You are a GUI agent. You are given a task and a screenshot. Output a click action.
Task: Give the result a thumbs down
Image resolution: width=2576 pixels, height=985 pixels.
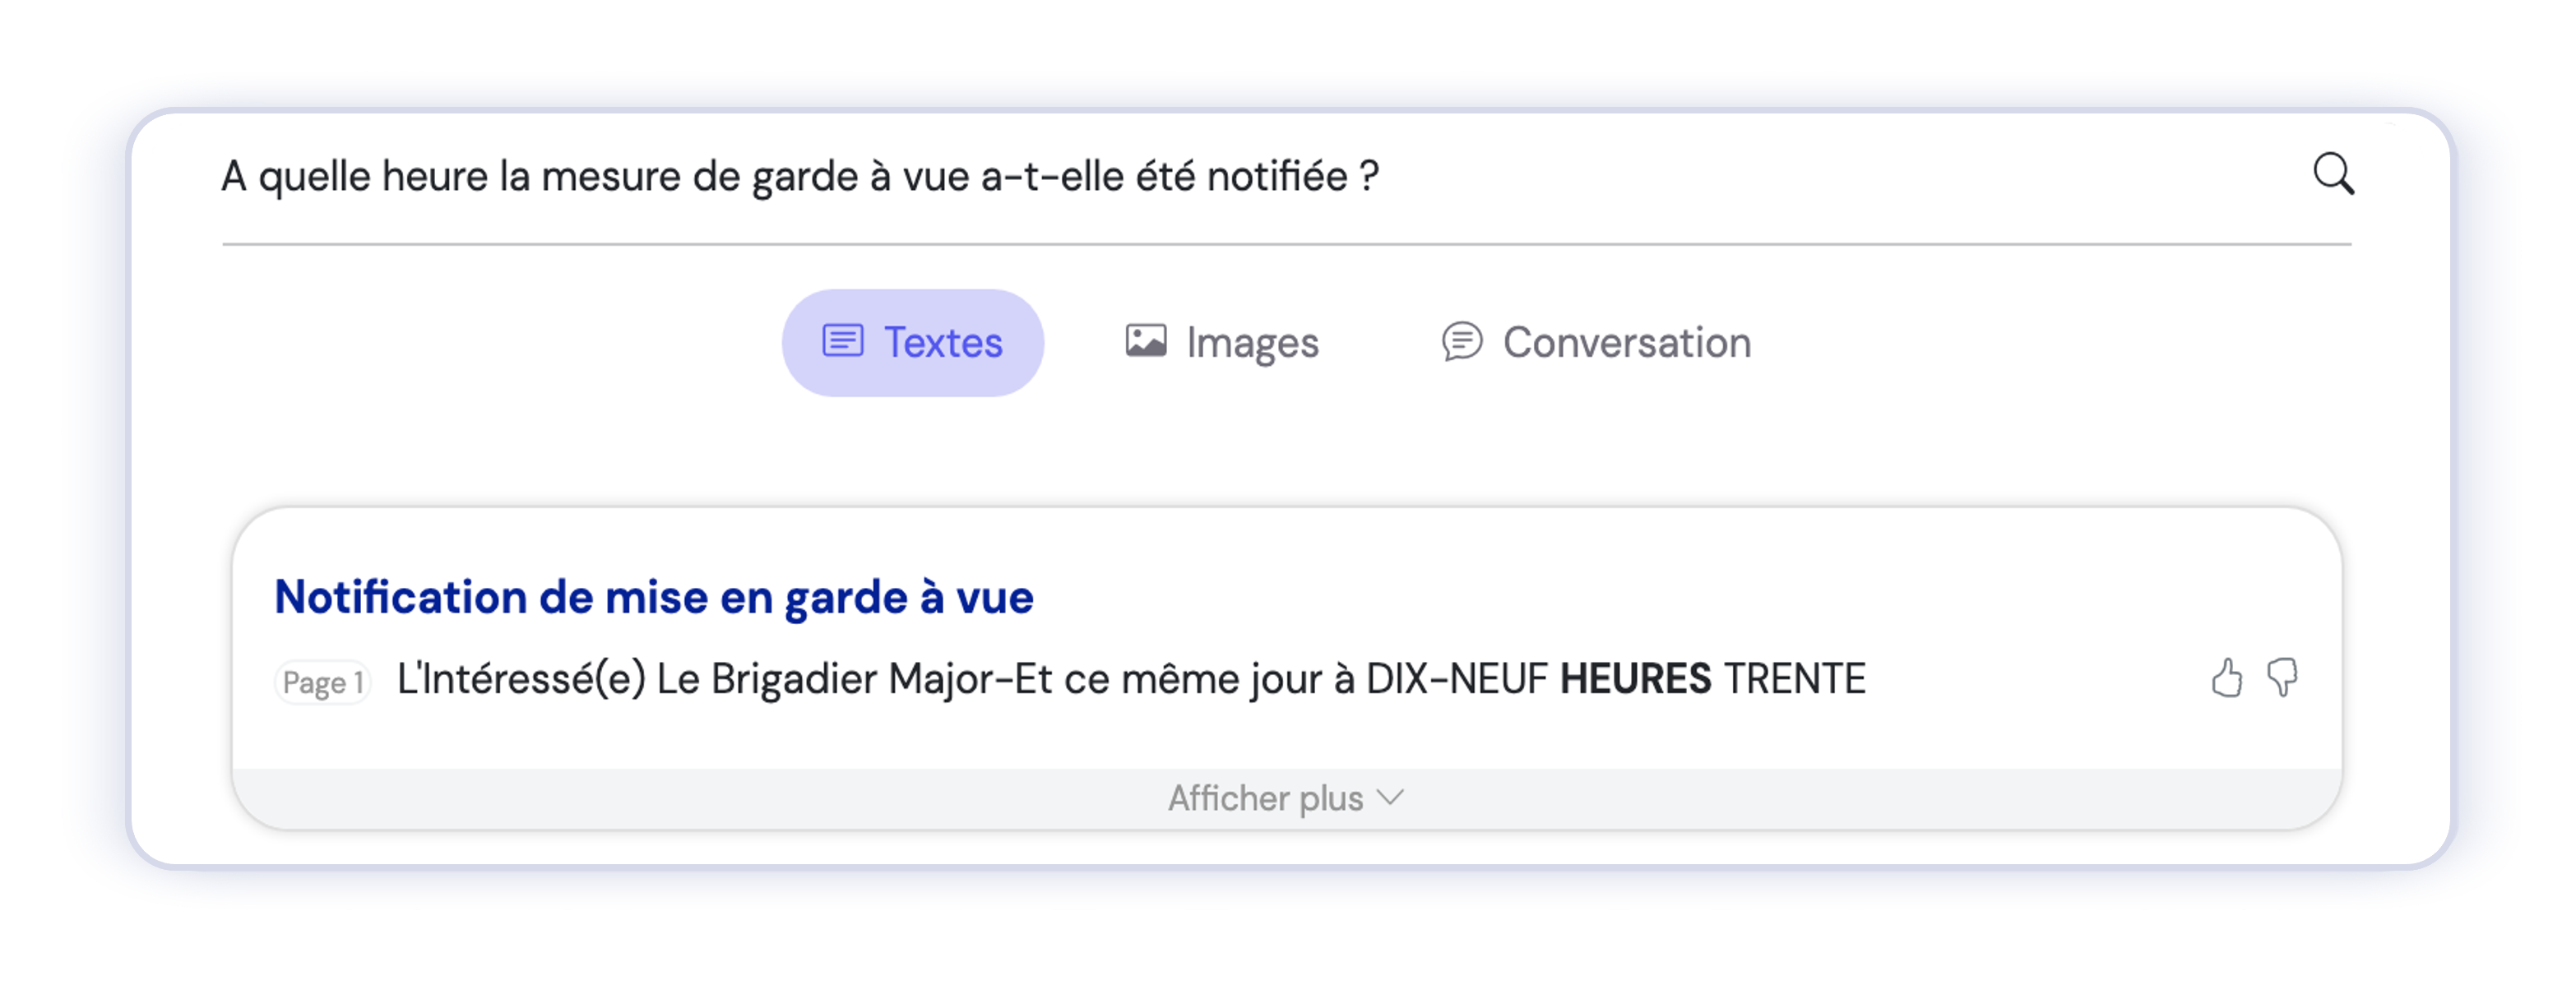(2282, 678)
